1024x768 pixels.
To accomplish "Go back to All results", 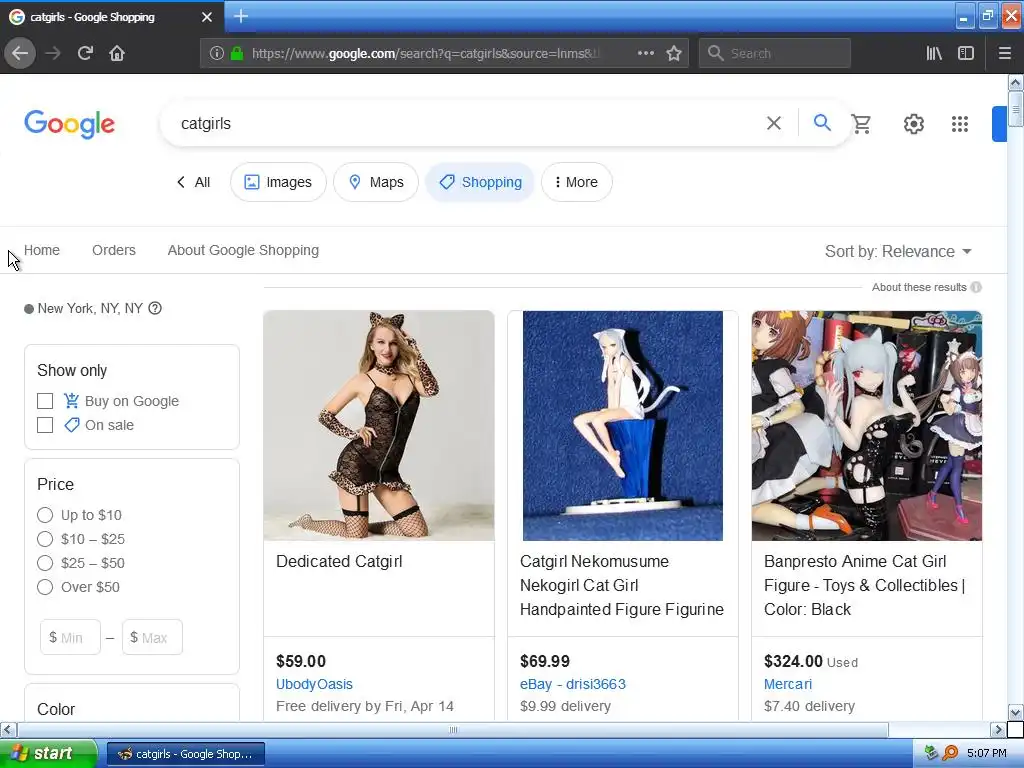I will pyautogui.click(x=193, y=182).
